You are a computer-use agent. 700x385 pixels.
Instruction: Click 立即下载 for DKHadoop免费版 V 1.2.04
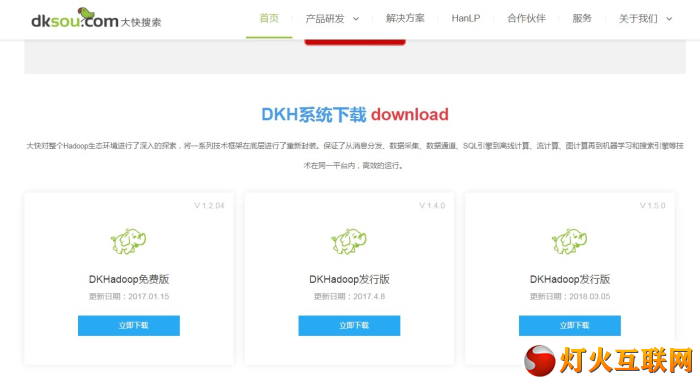129,326
